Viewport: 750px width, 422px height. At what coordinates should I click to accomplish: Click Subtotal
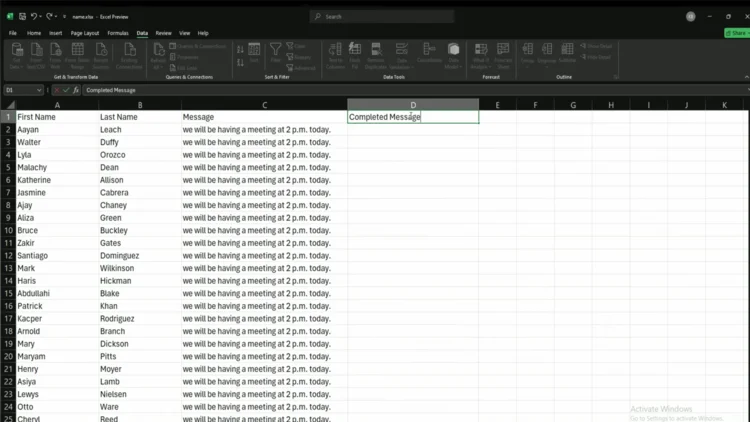coord(567,53)
